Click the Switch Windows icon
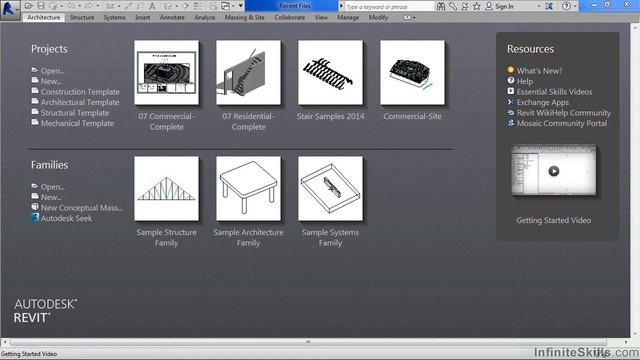 tap(226, 6)
